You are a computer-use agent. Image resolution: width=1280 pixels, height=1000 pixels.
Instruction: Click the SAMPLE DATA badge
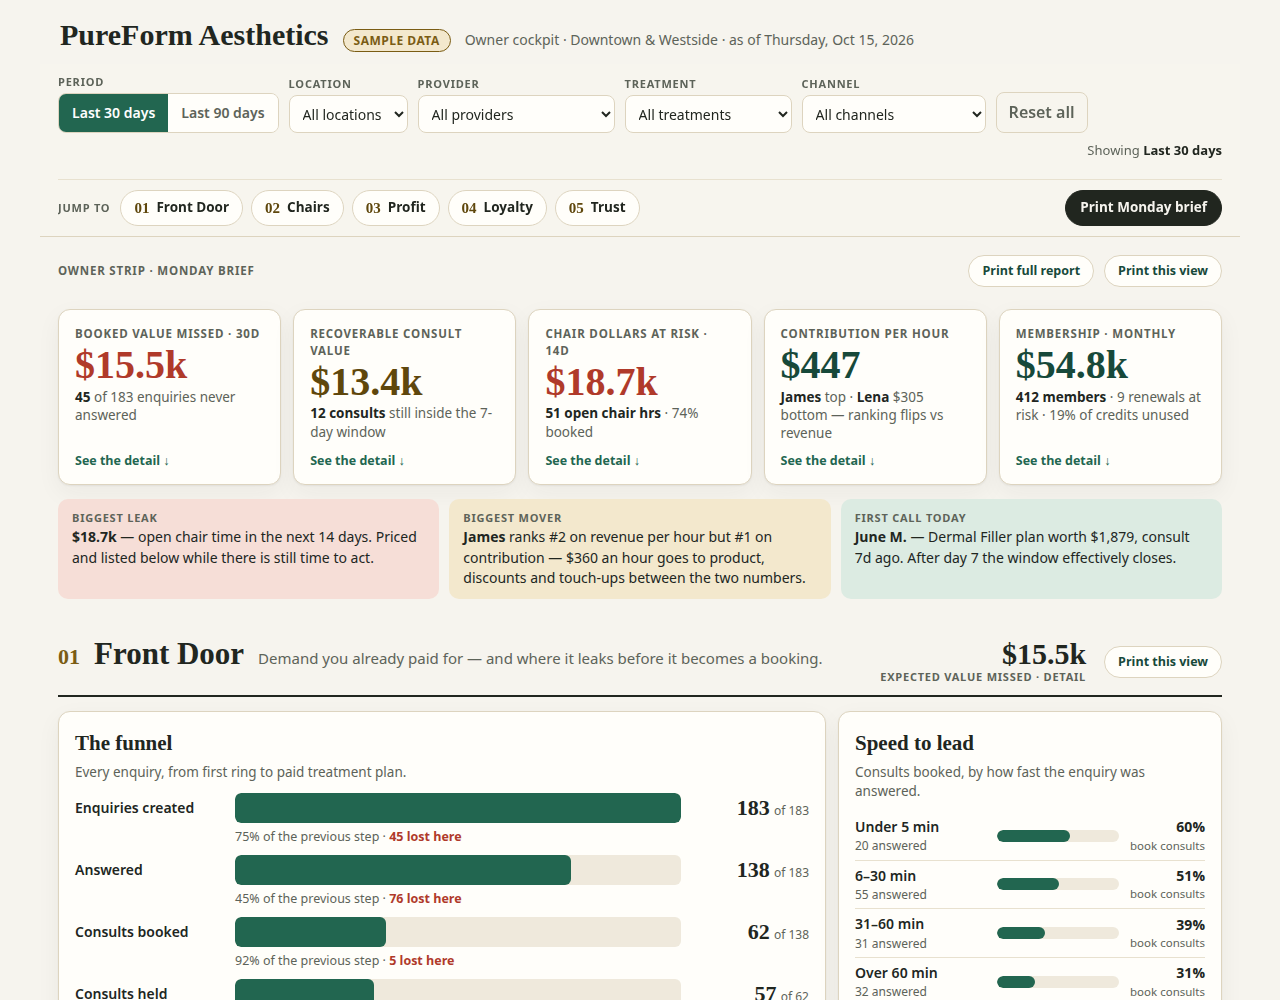[x=397, y=41]
